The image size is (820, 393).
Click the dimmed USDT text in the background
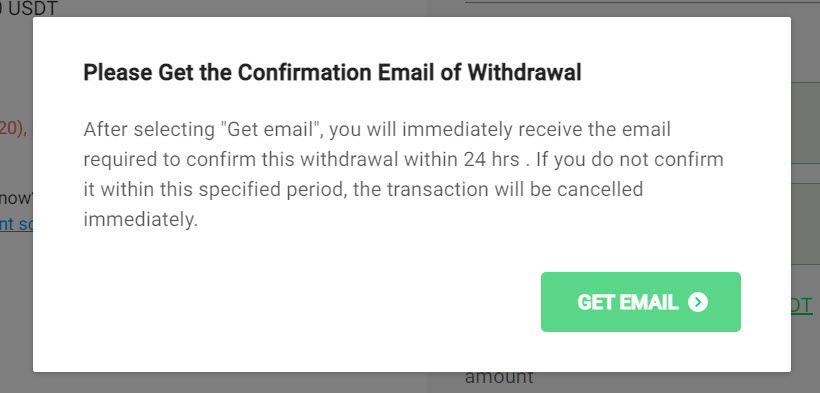tap(32, 8)
